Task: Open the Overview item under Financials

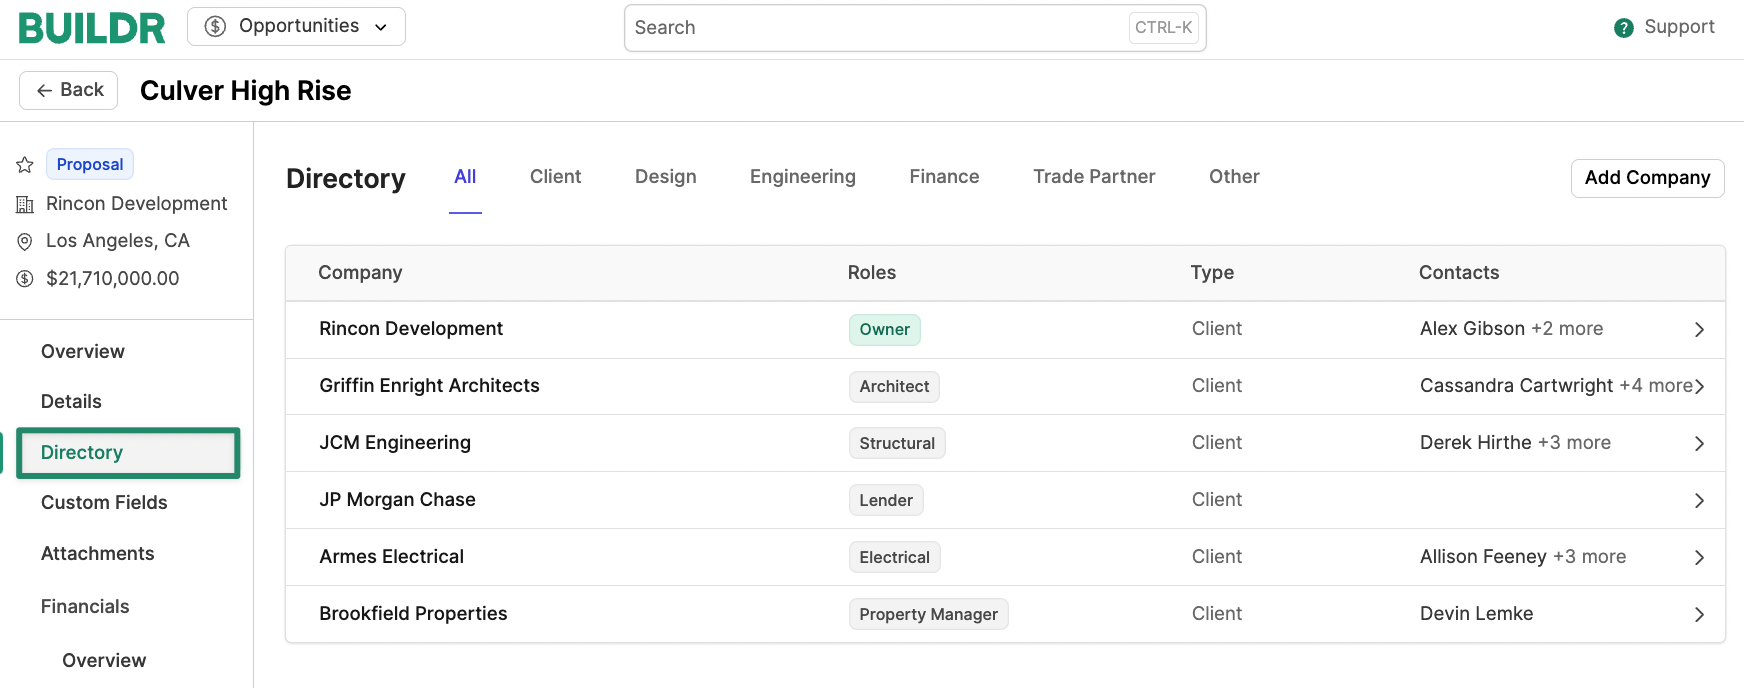Action: pos(104,661)
